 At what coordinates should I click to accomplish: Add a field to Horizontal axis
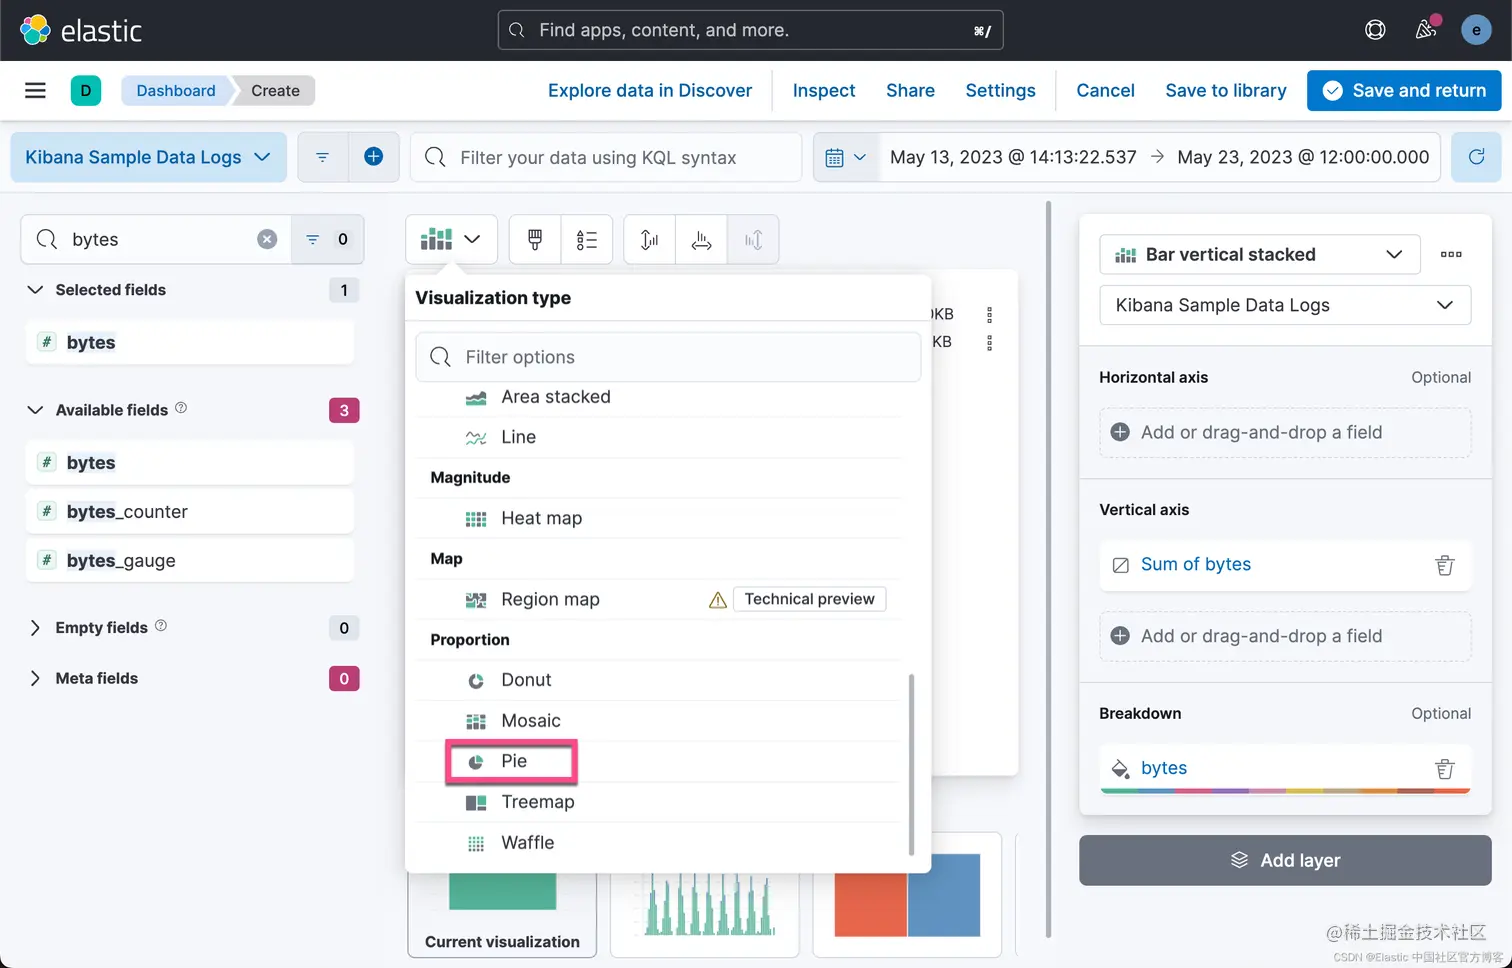(1285, 432)
